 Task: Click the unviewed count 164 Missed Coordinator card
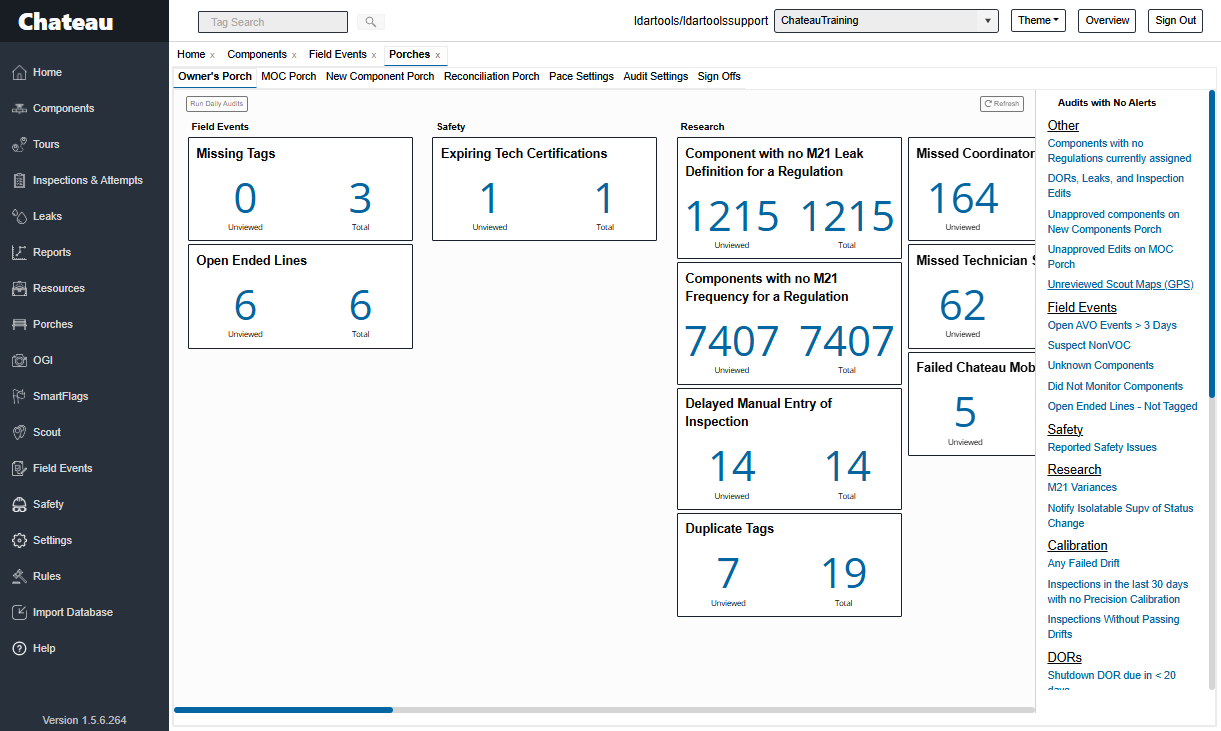point(963,198)
